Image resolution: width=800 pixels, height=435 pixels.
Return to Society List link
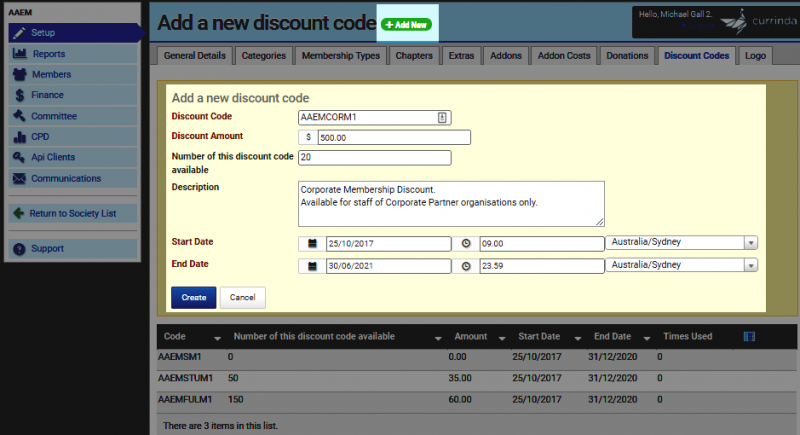tap(73, 213)
